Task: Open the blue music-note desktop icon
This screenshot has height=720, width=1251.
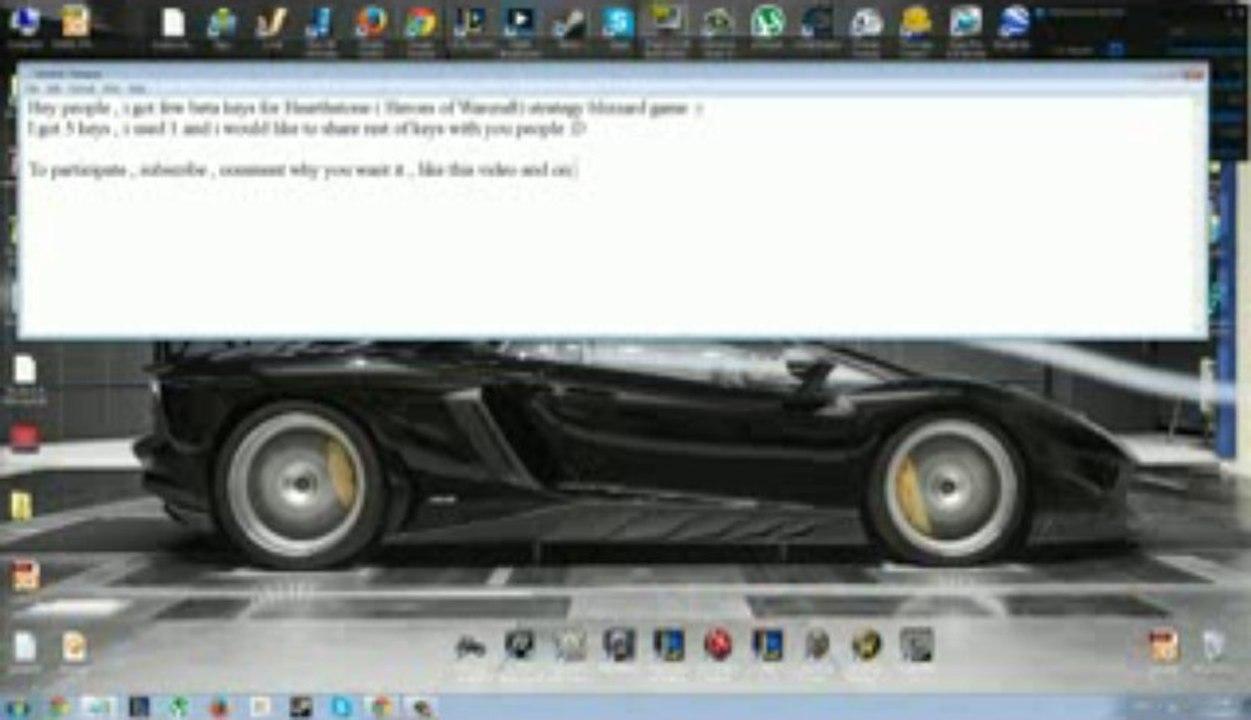Action: 321,23
